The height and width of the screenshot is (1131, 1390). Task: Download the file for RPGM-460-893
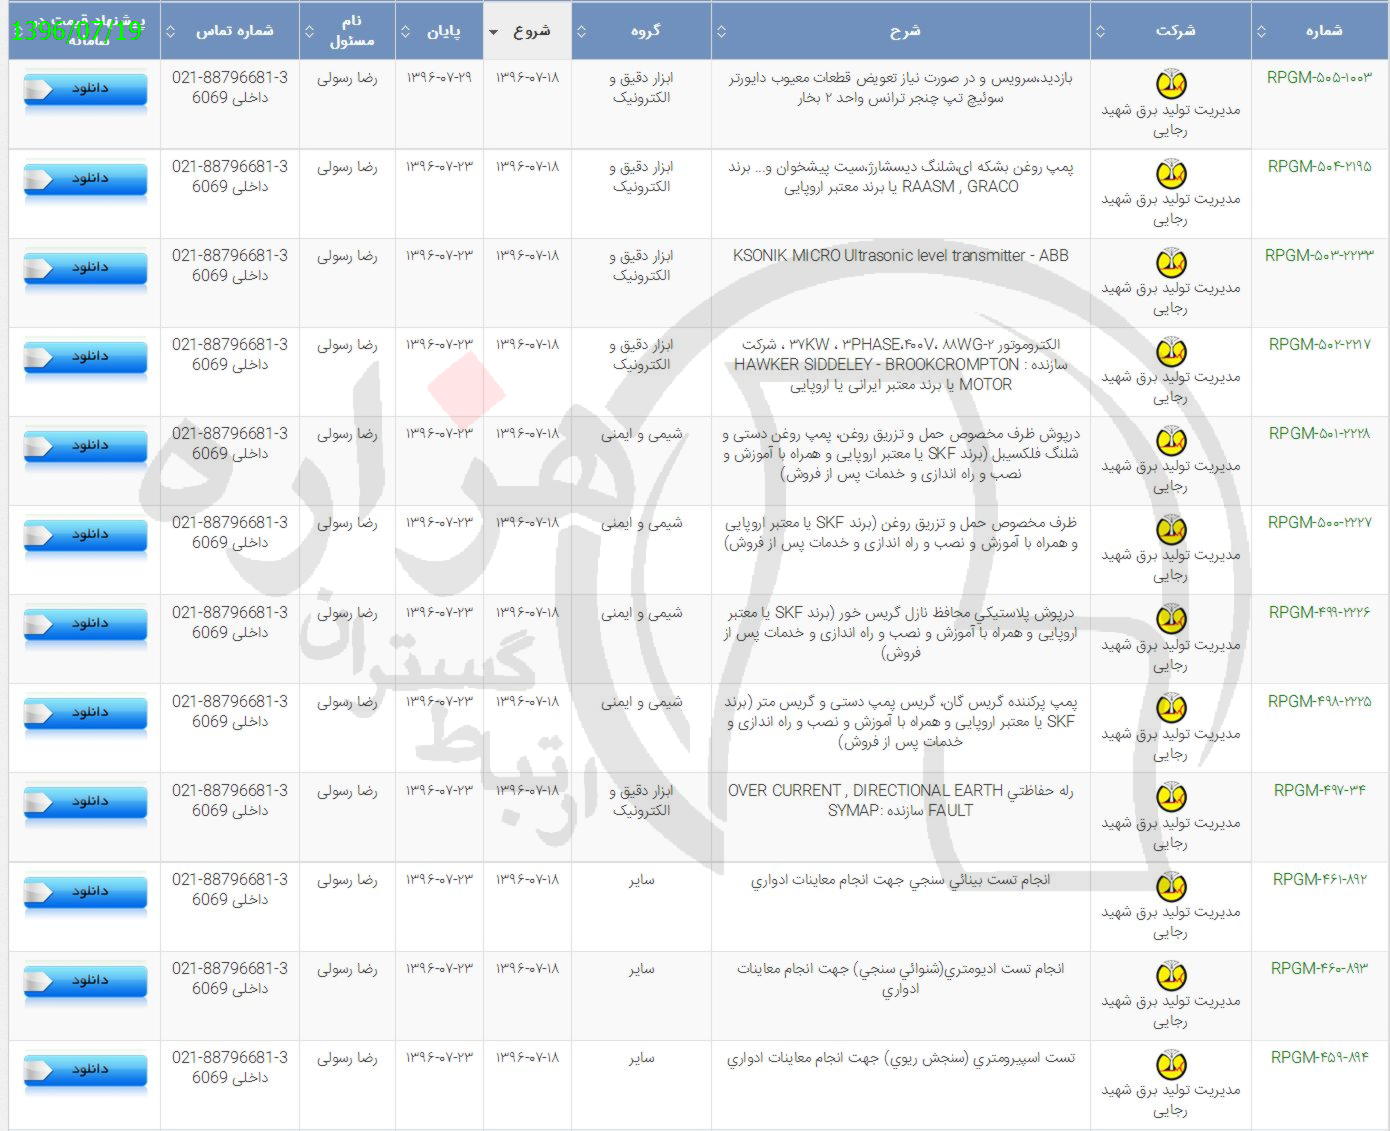[x=85, y=980]
